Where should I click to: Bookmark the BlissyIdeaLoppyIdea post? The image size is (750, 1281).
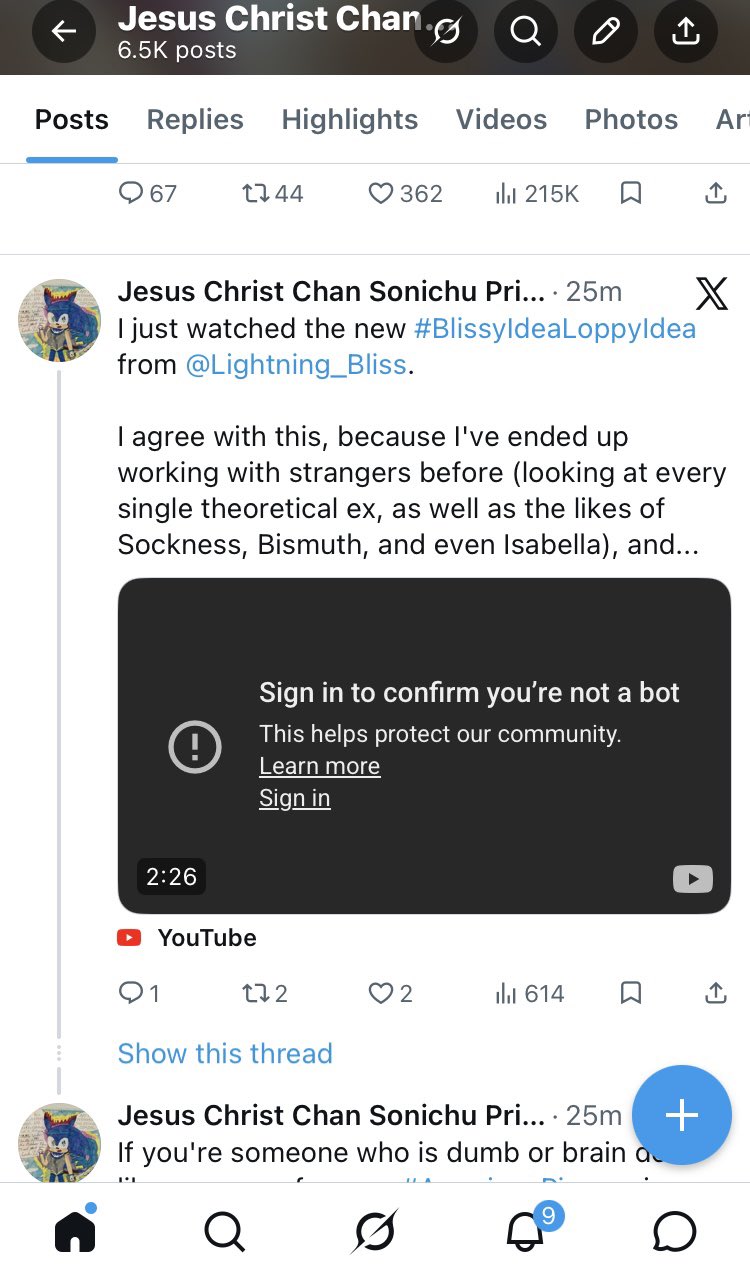pyautogui.click(x=630, y=993)
